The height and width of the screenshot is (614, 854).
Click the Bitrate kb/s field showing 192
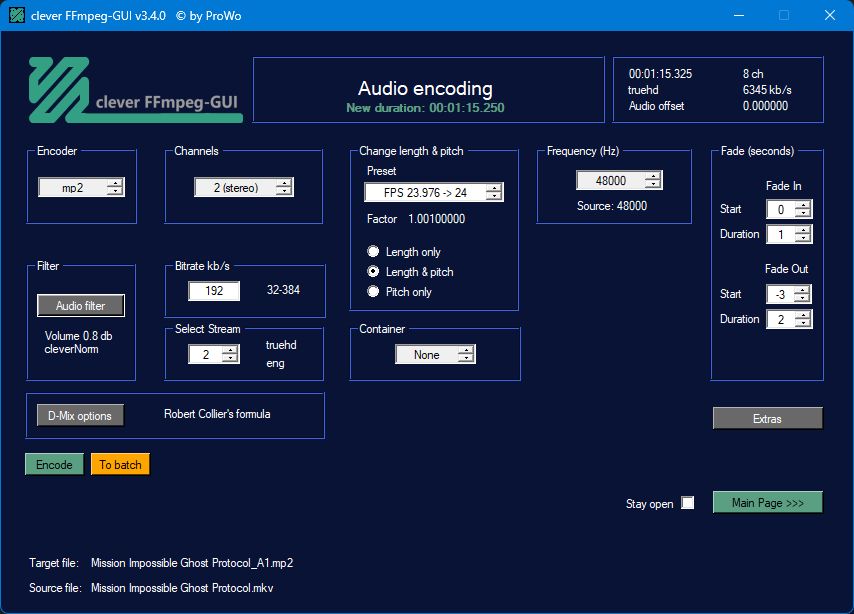pos(214,291)
